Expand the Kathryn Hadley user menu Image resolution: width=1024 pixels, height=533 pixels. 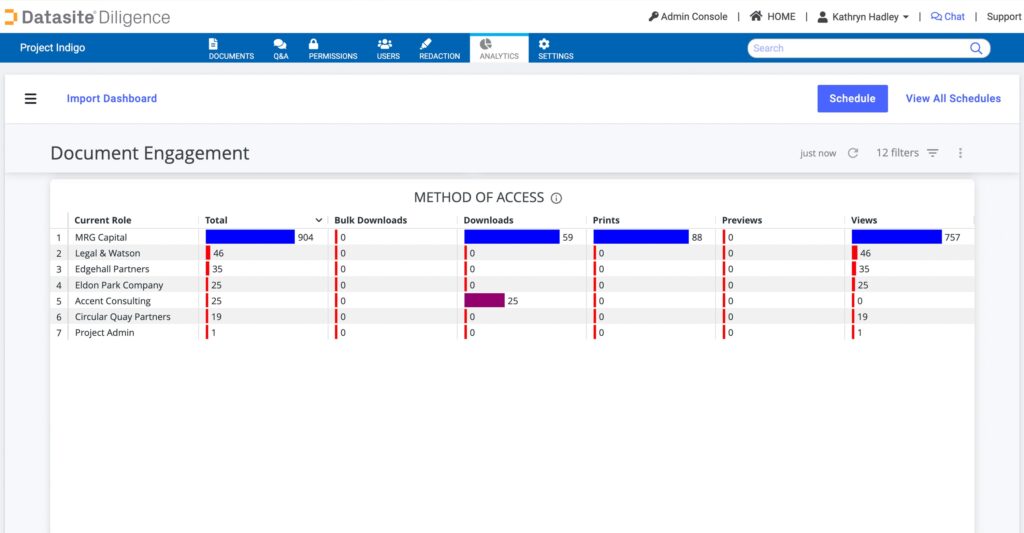863,17
